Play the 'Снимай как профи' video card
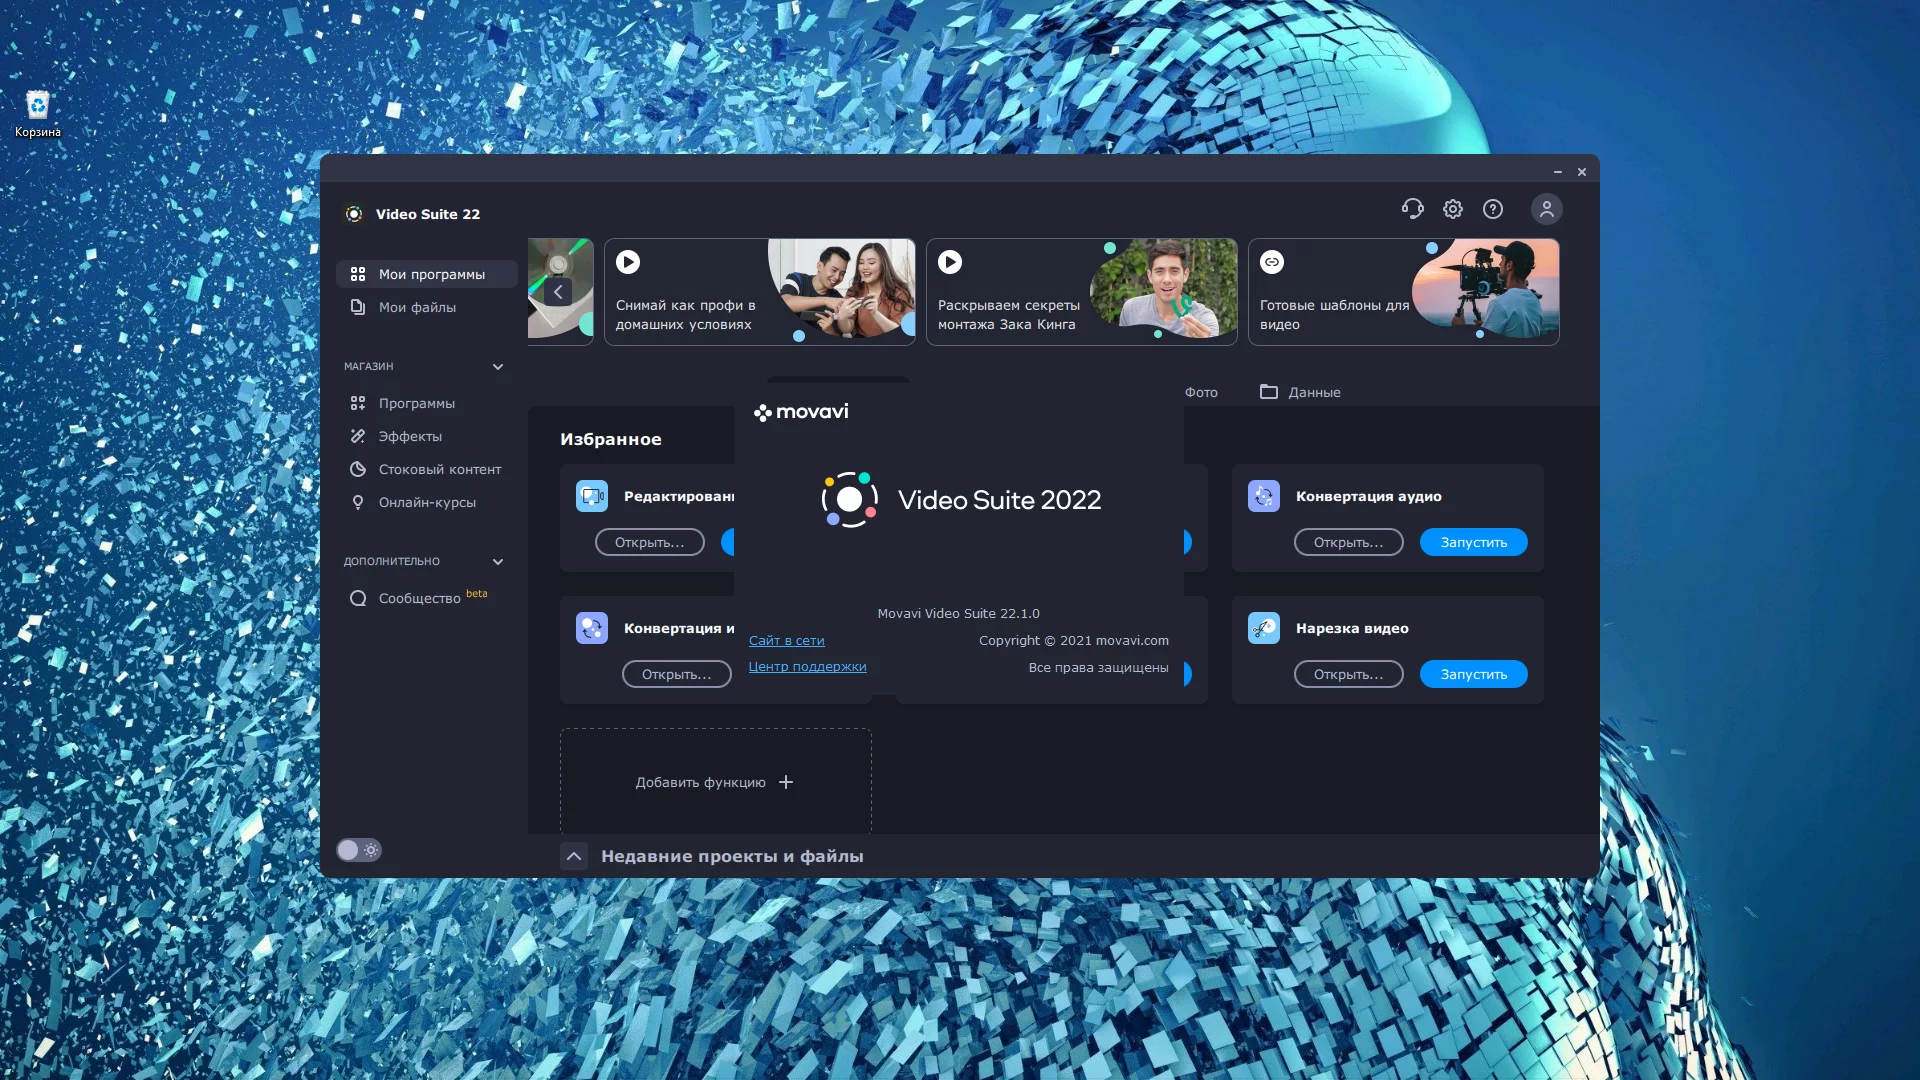 (x=628, y=262)
